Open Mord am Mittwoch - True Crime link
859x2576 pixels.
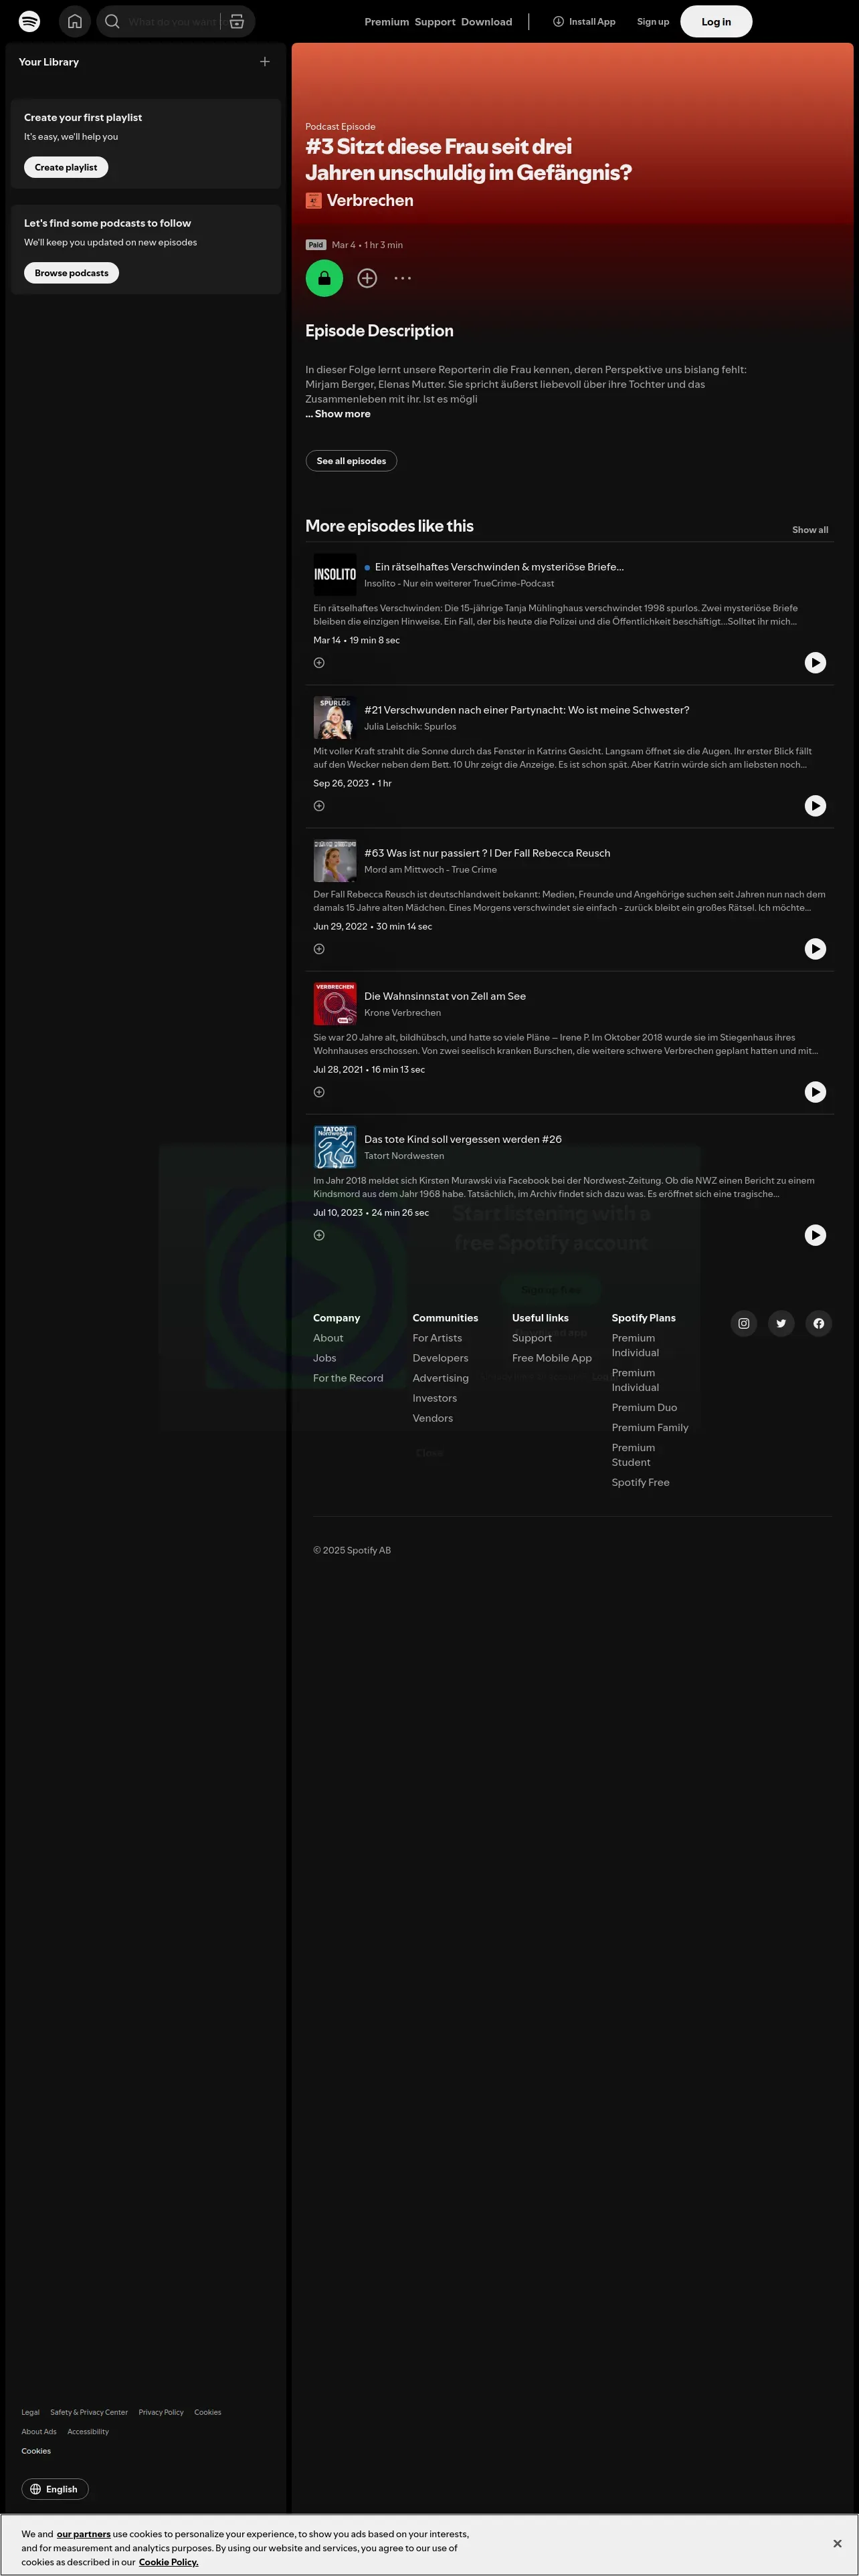(x=430, y=870)
